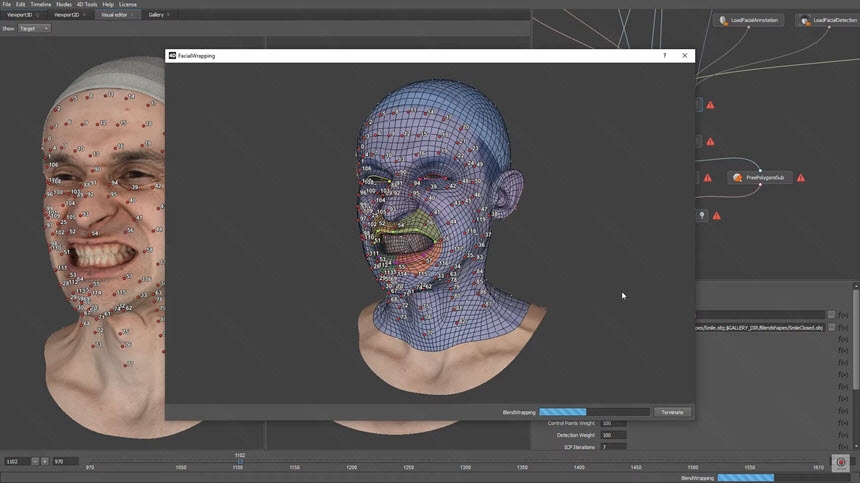Open the Help menu
Viewport: 860px width, 483px height.
click(108, 4)
